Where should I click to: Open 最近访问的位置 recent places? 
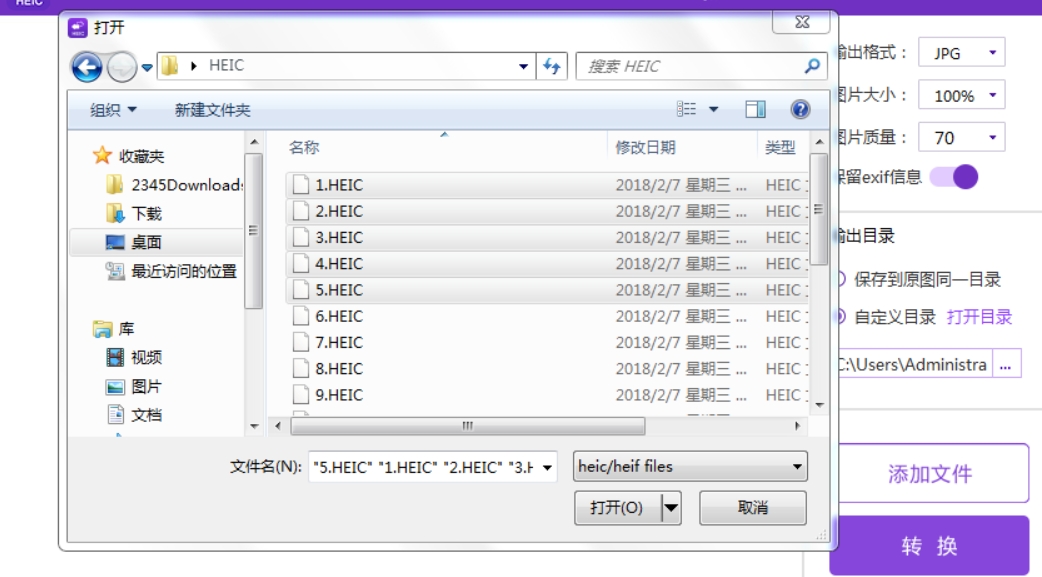point(171,271)
